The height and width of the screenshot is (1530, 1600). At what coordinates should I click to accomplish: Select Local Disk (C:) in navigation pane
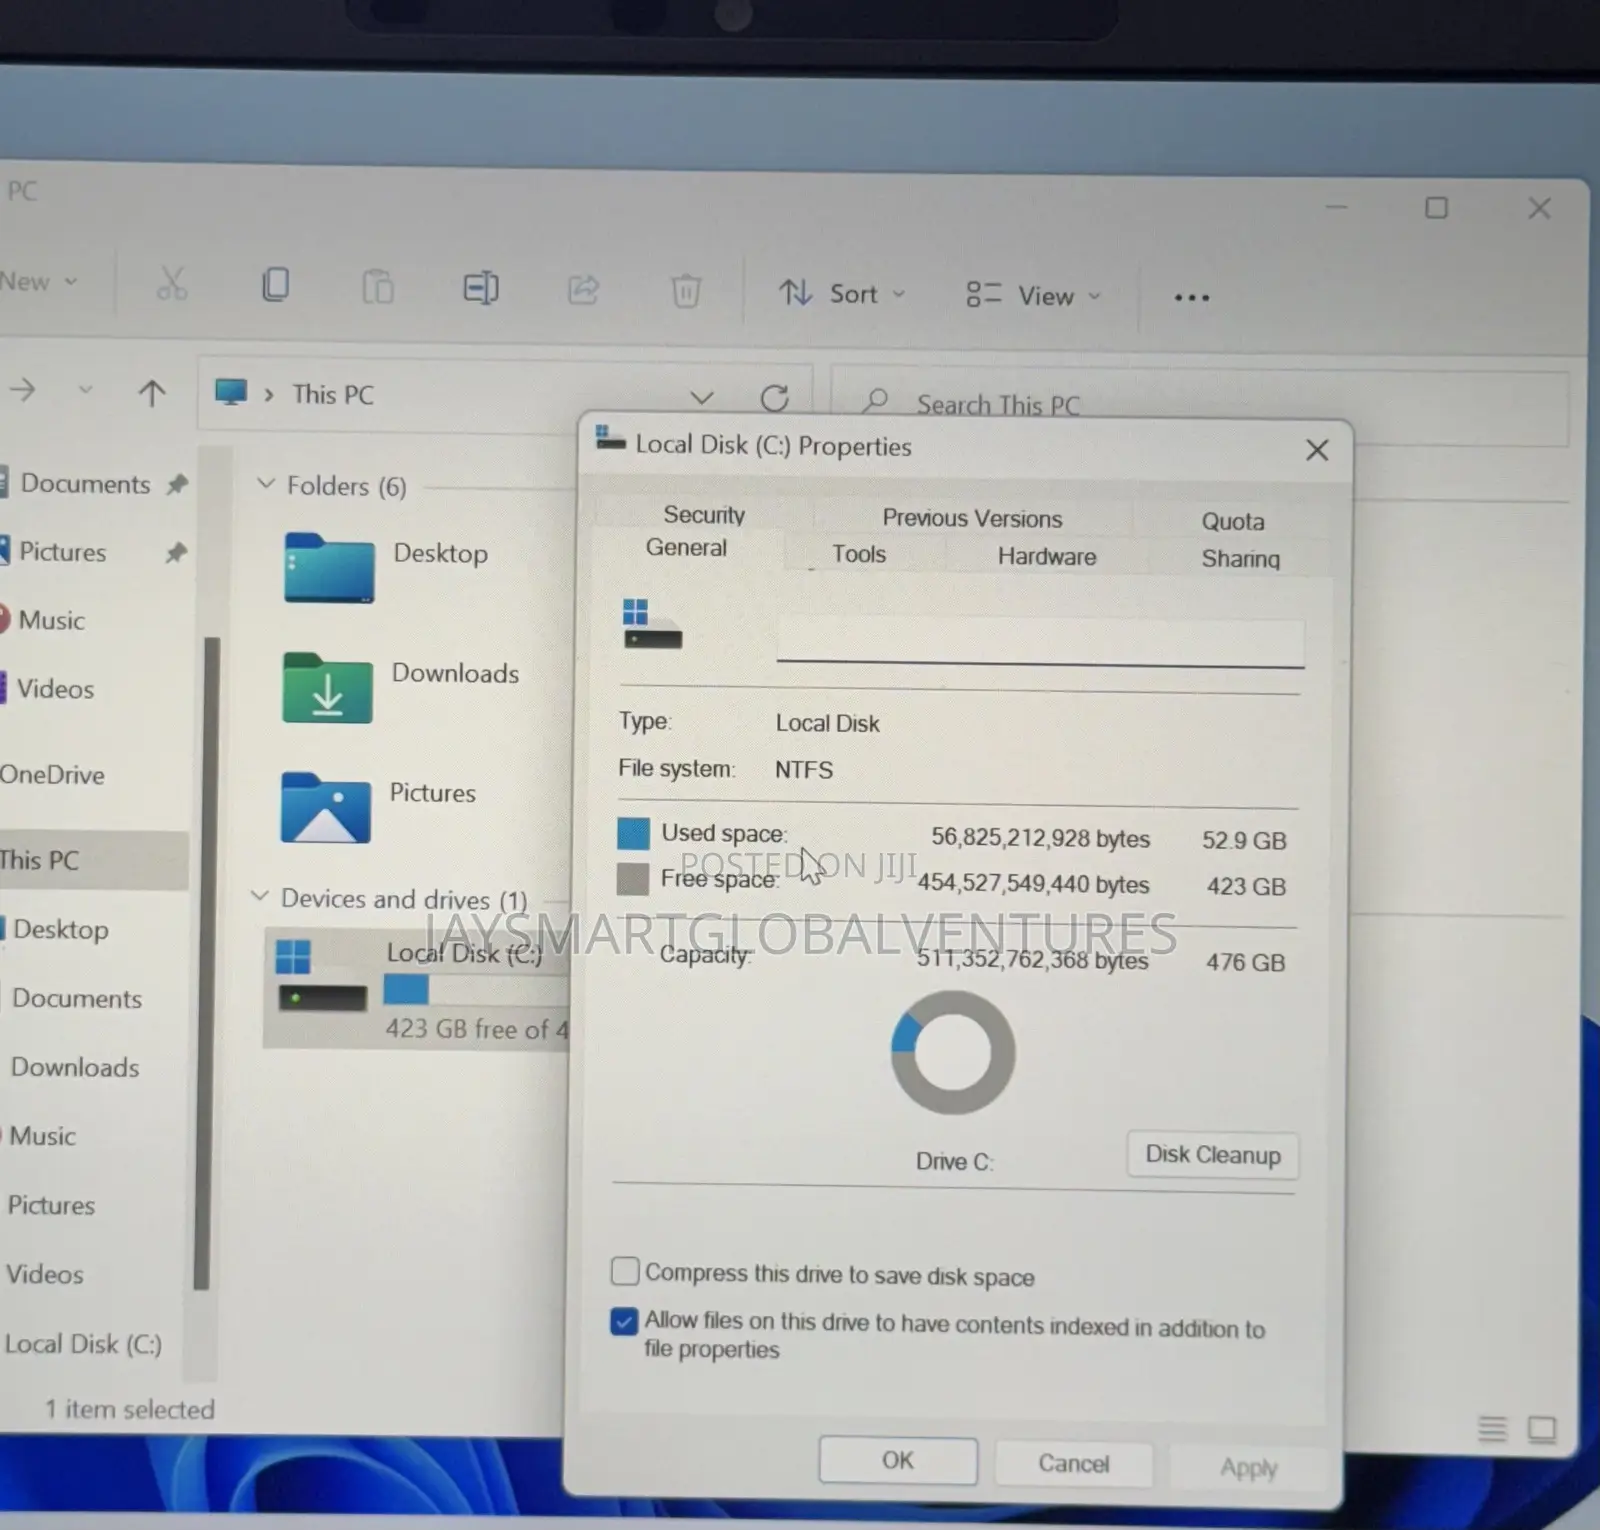[83, 1344]
